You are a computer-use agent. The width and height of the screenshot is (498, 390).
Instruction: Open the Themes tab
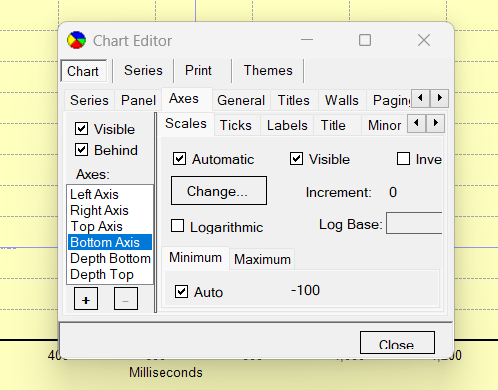click(268, 70)
